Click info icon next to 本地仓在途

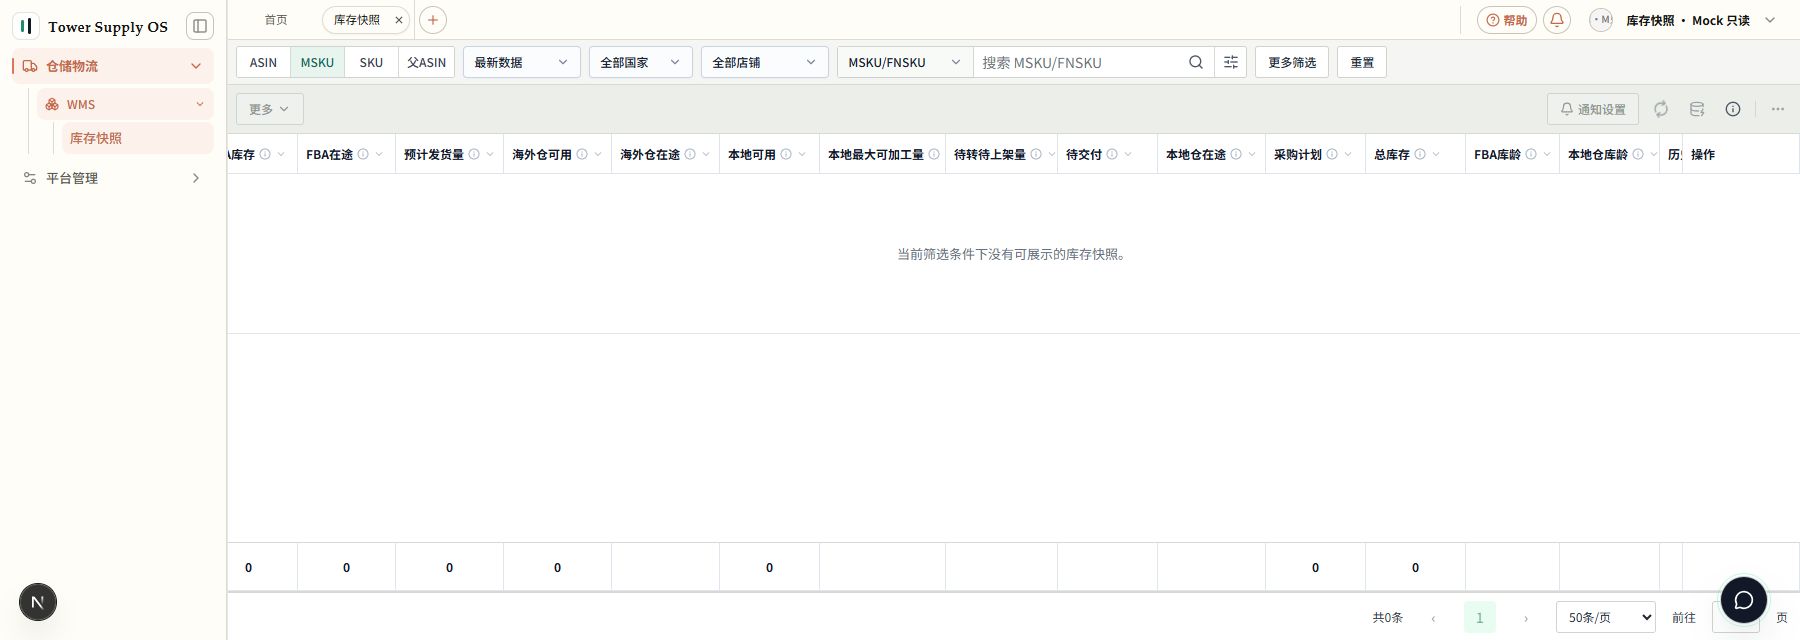(x=1236, y=154)
